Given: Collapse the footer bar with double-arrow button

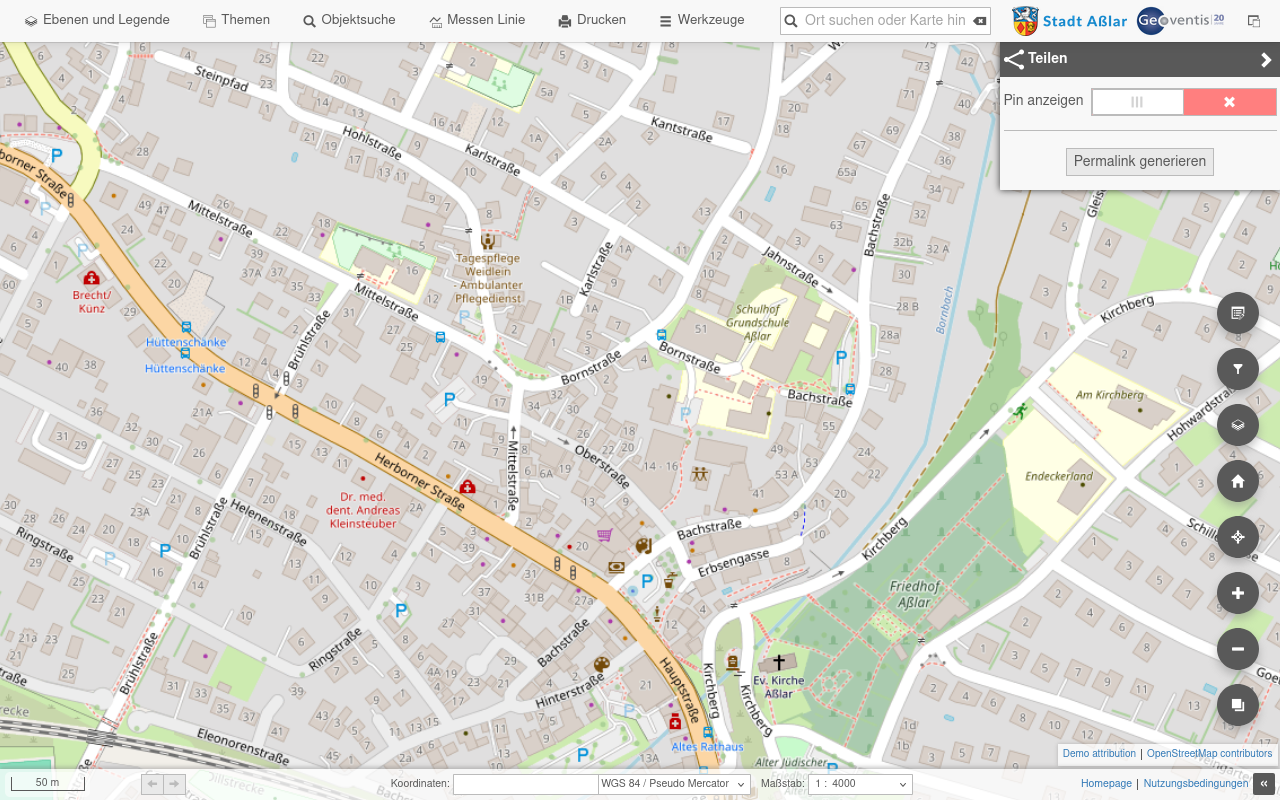Looking at the screenshot, I should point(1264,784).
